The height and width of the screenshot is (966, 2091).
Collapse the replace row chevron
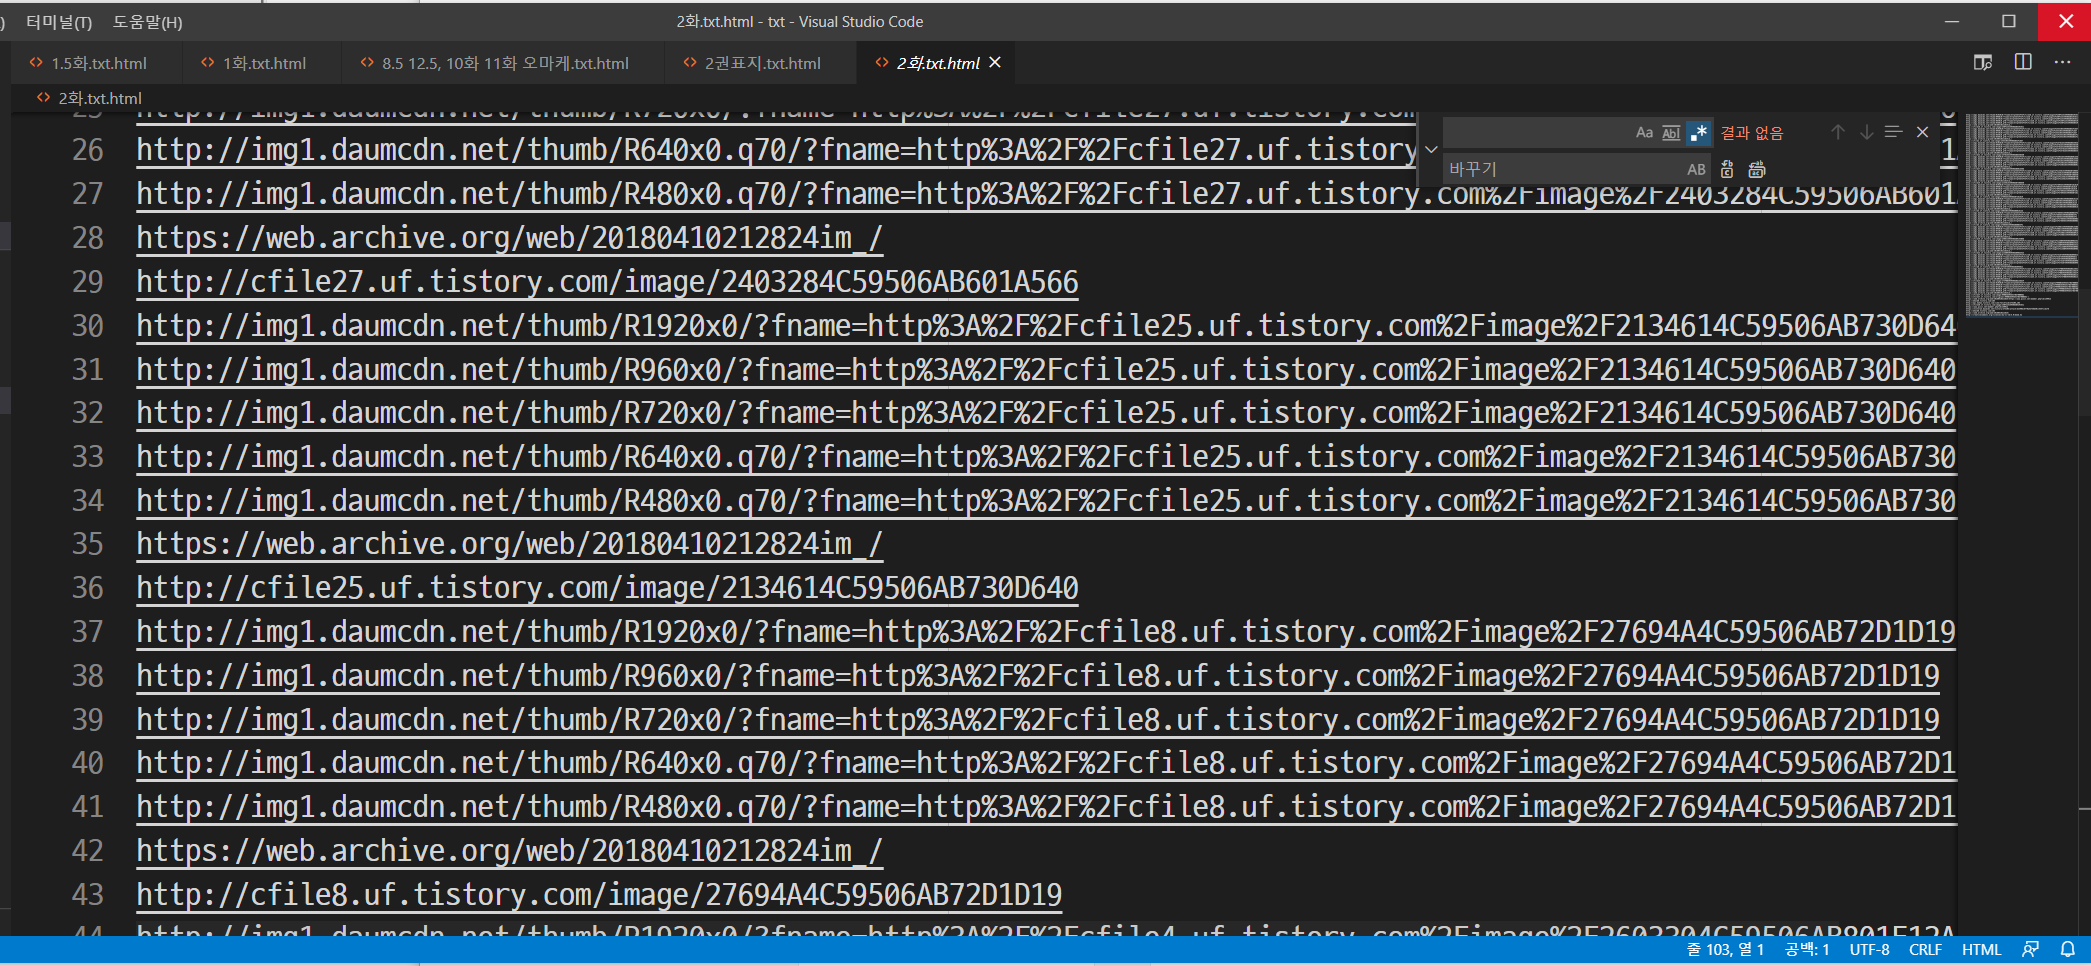pyautogui.click(x=1431, y=150)
